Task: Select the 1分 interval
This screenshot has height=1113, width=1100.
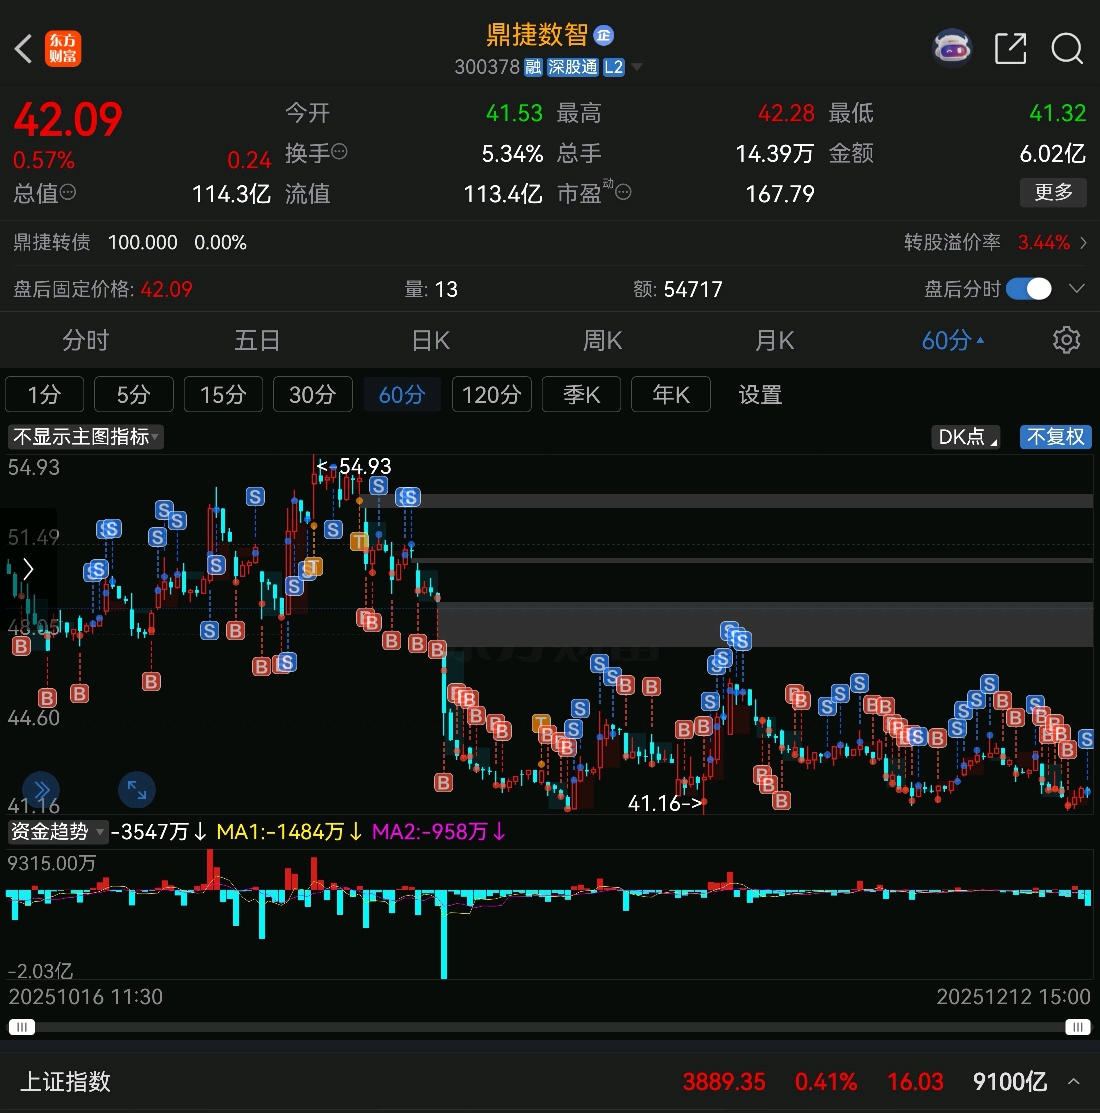Action: [x=44, y=394]
